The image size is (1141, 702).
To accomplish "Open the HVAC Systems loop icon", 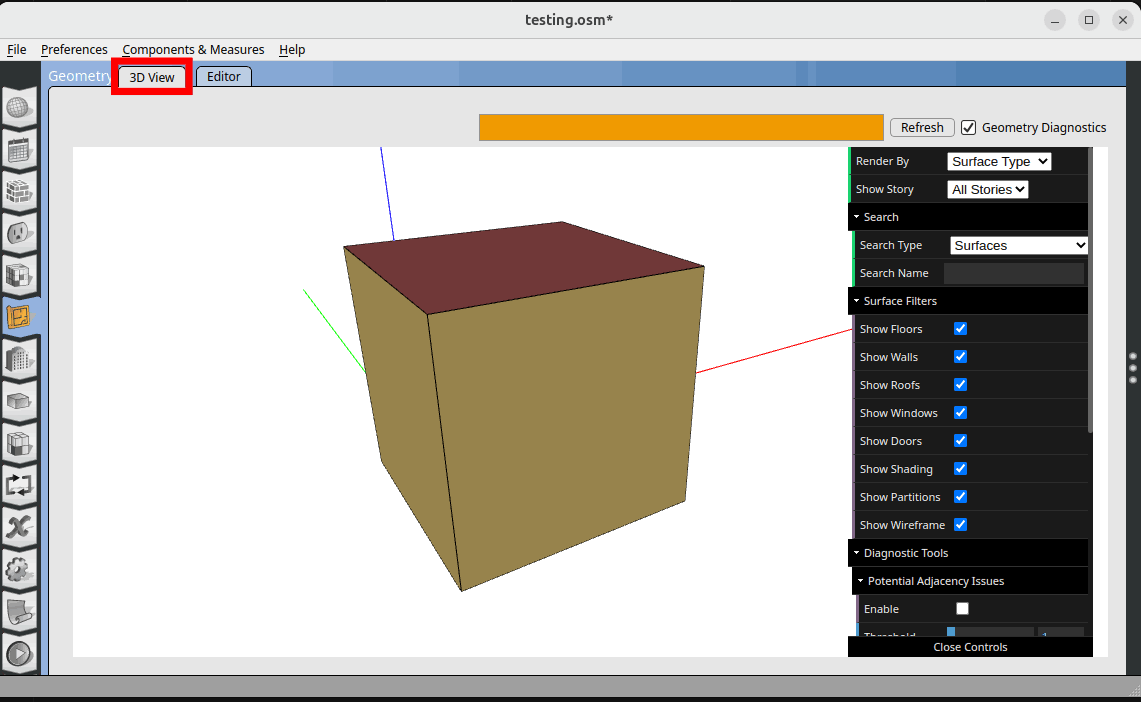I will pos(20,486).
